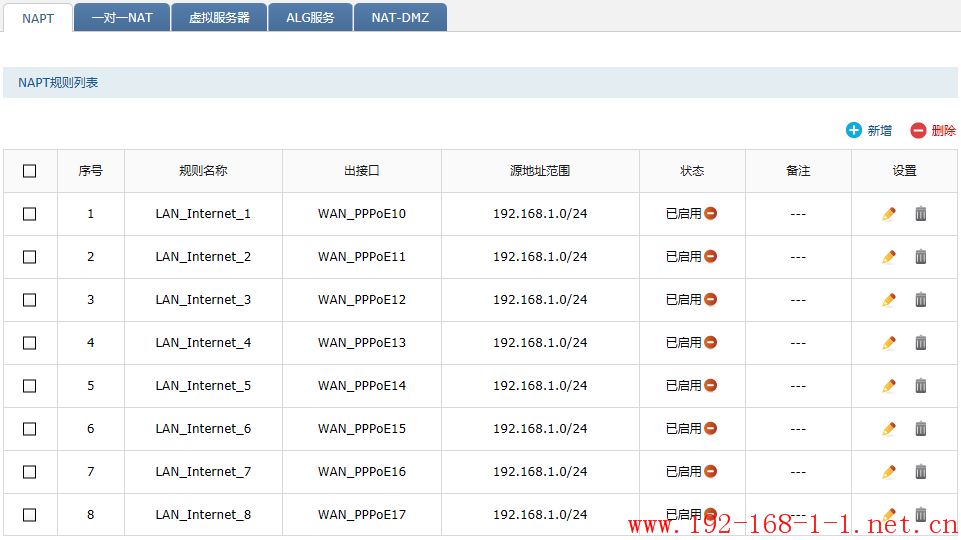961x540 pixels.
Task: Select WAN_PPPoE17 interface cell
Action: 362,514
